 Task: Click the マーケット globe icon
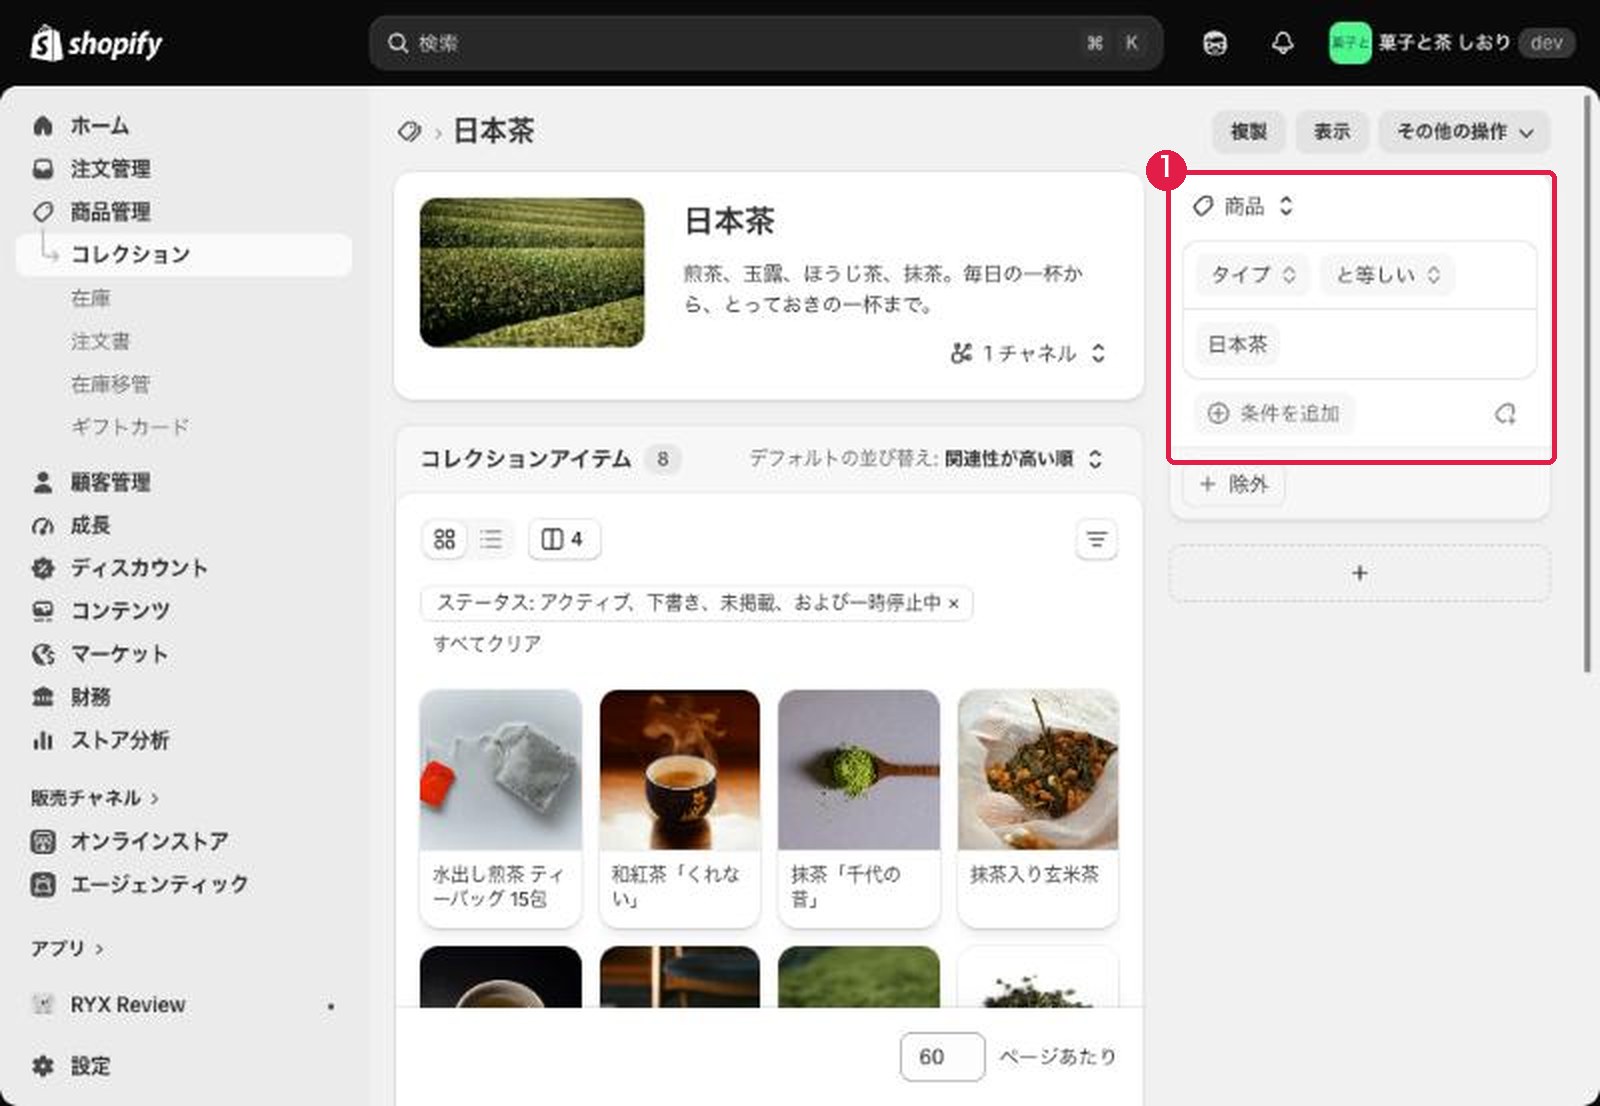tap(43, 654)
